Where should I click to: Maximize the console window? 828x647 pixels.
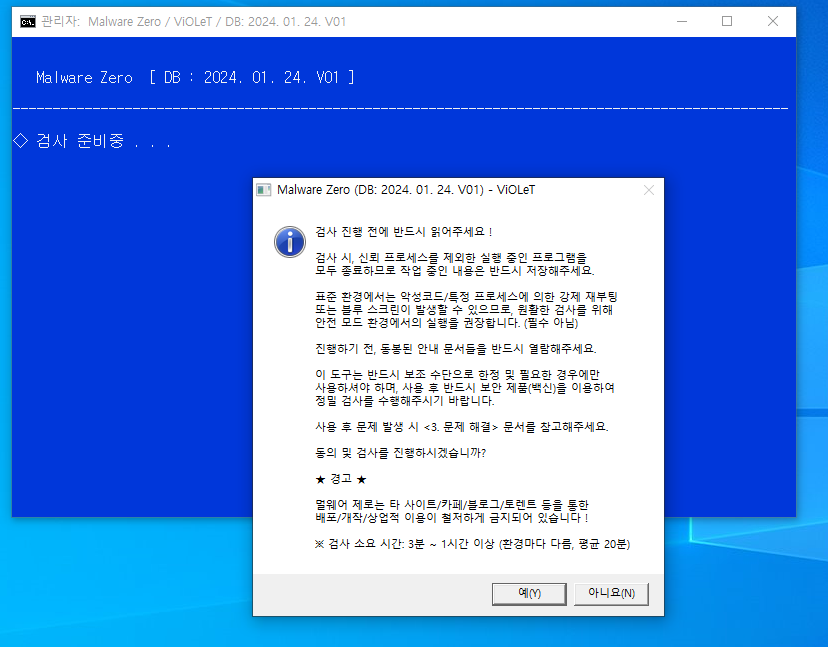[727, 21]
